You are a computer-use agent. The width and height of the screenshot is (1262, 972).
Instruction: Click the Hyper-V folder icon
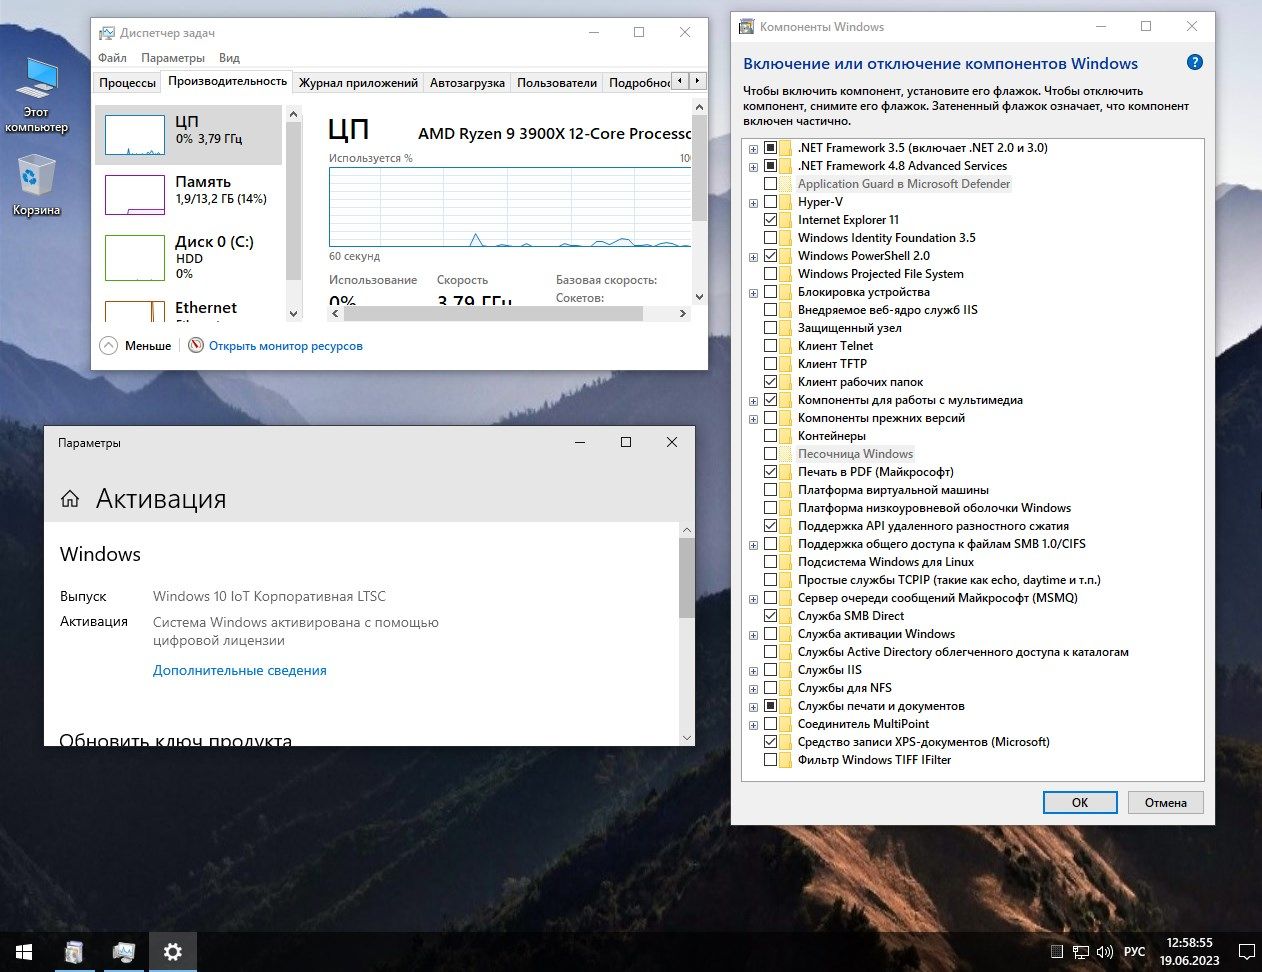pyautogui.click(x=787, y=202)
